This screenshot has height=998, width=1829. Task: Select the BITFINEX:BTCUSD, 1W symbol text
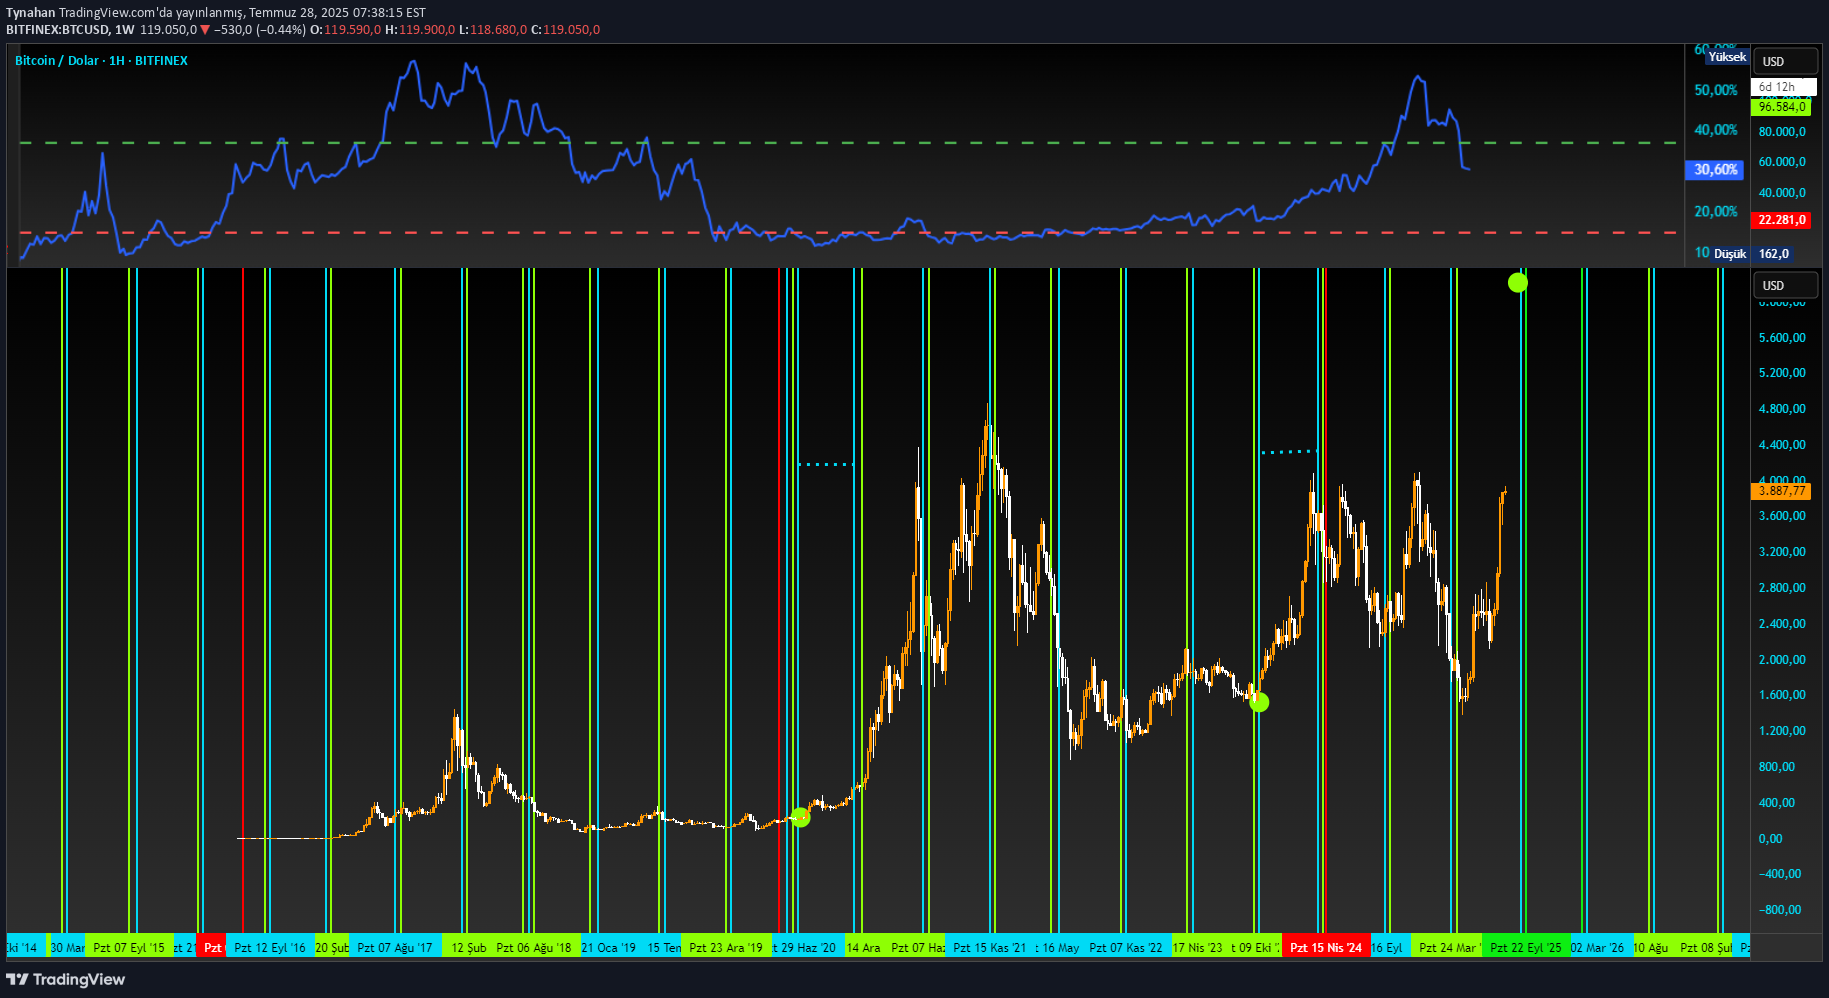click(70, 29)
